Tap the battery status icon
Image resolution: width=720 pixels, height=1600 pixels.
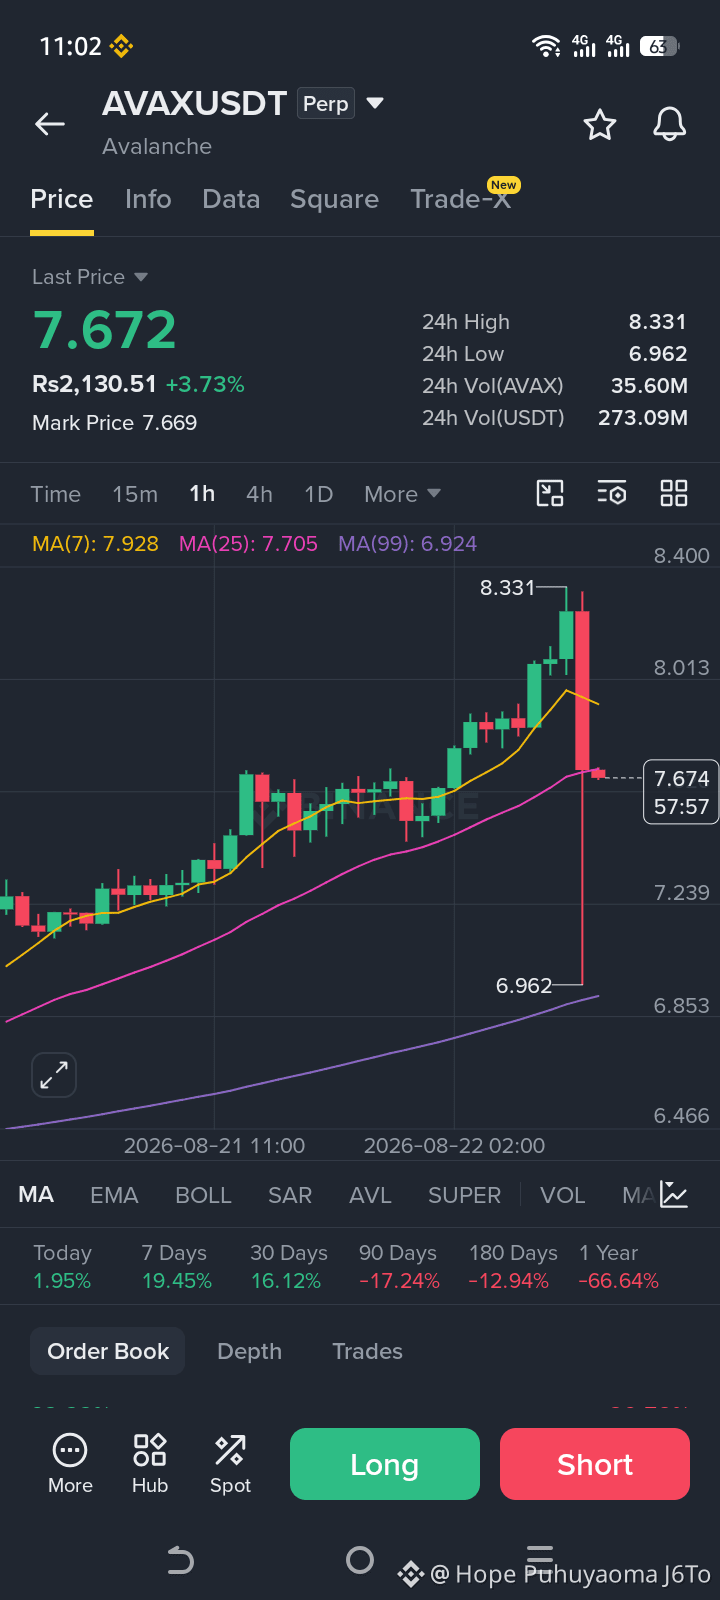659,46
